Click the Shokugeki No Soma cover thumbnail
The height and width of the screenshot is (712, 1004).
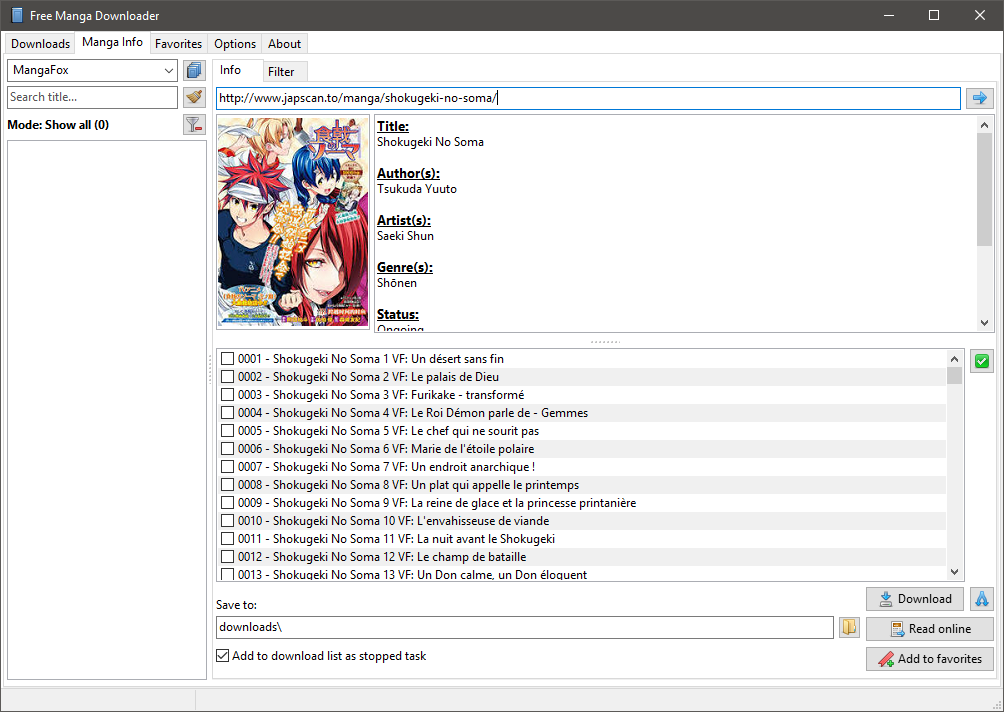point(293,222)
